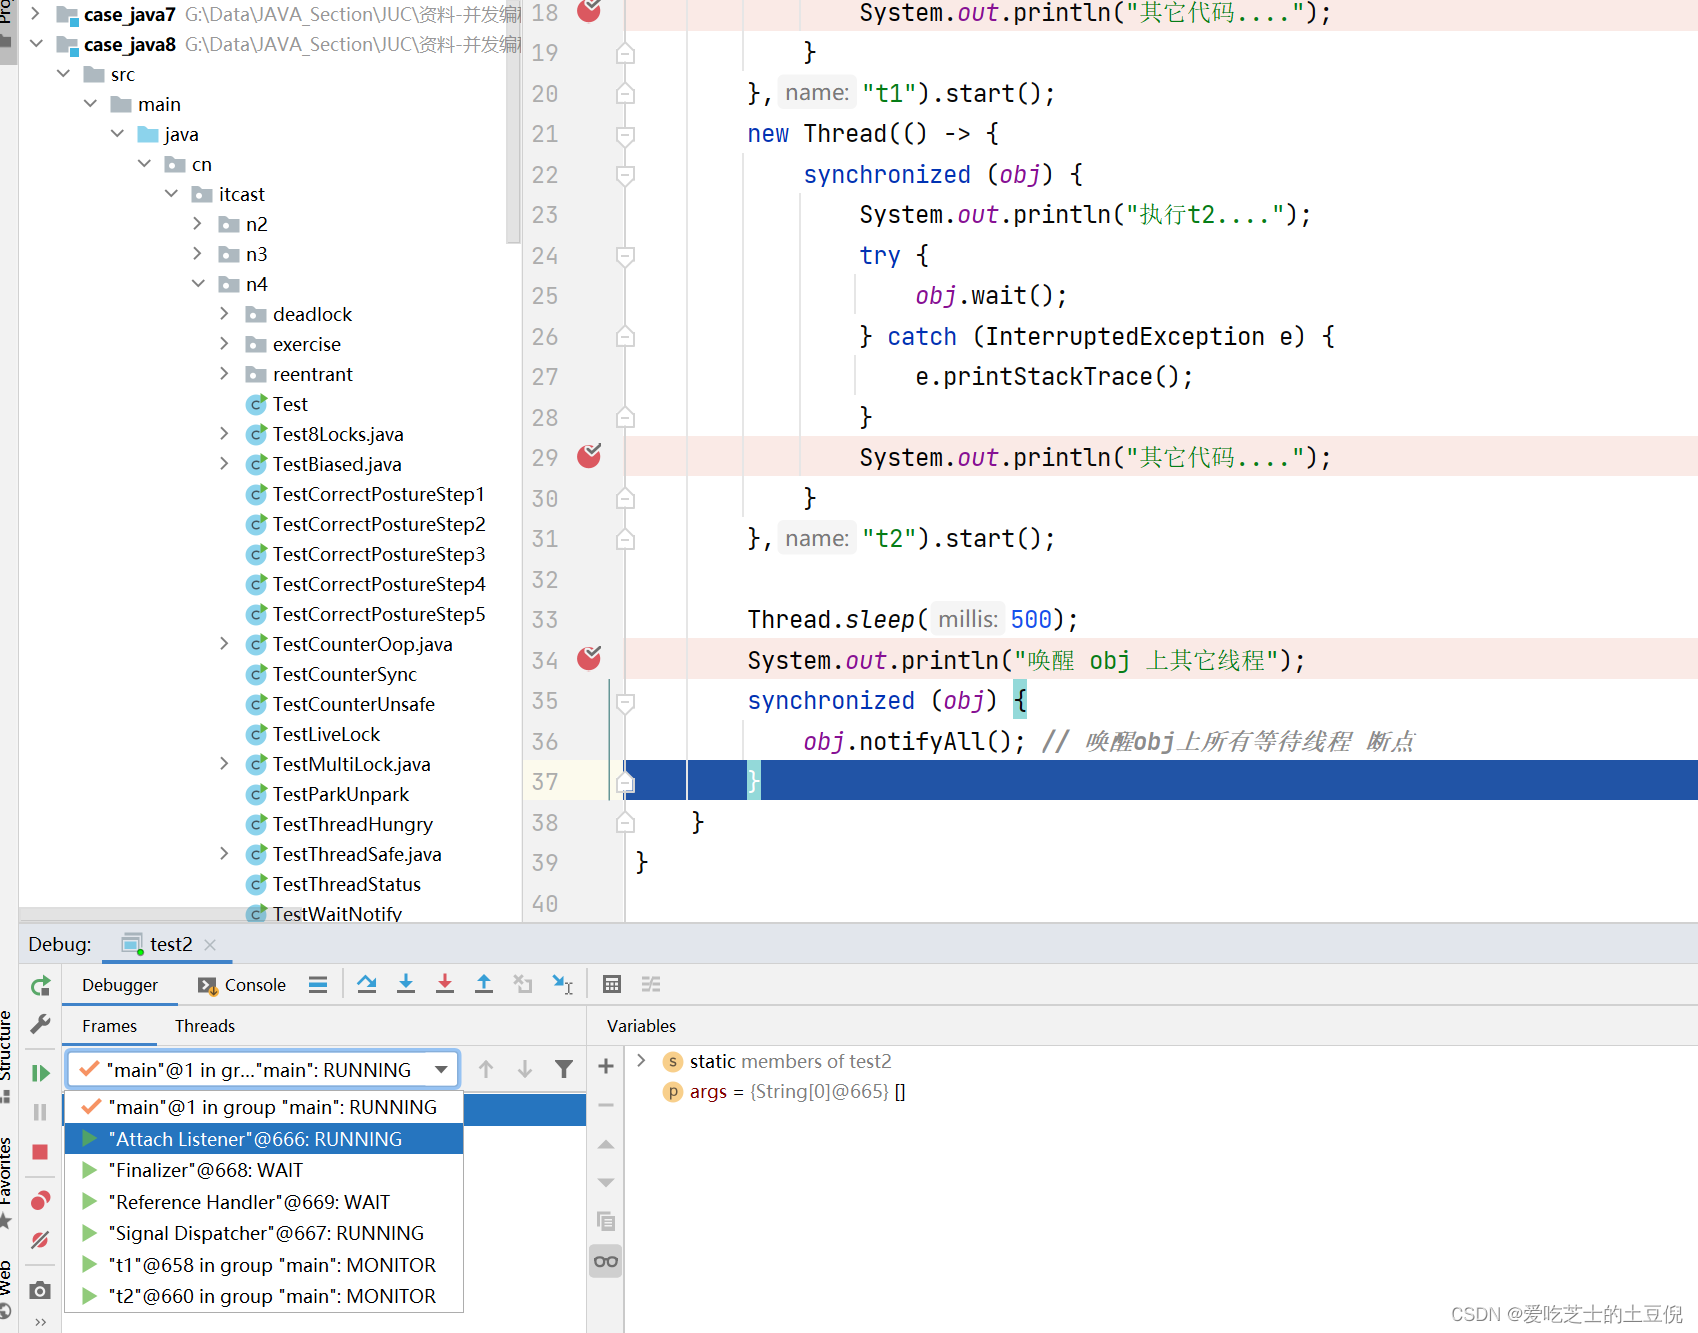Expand the deadlock folder
This screenshot has width=1698, height=1333.
click(x=225, y=314)
